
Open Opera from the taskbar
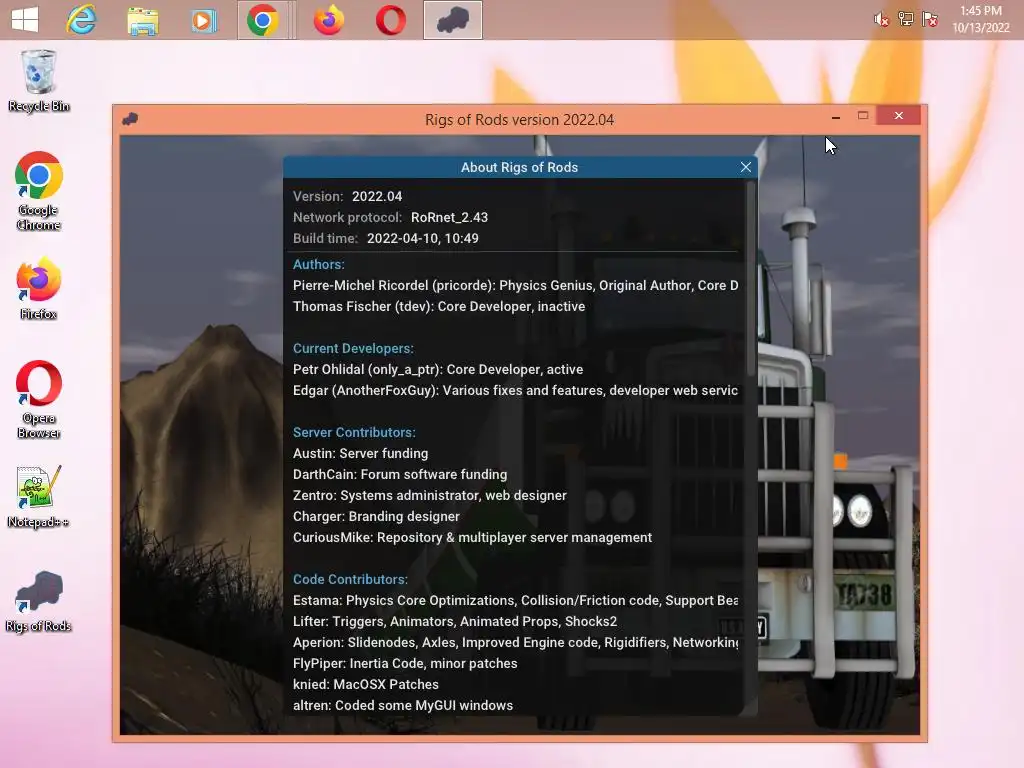[391, 20]
